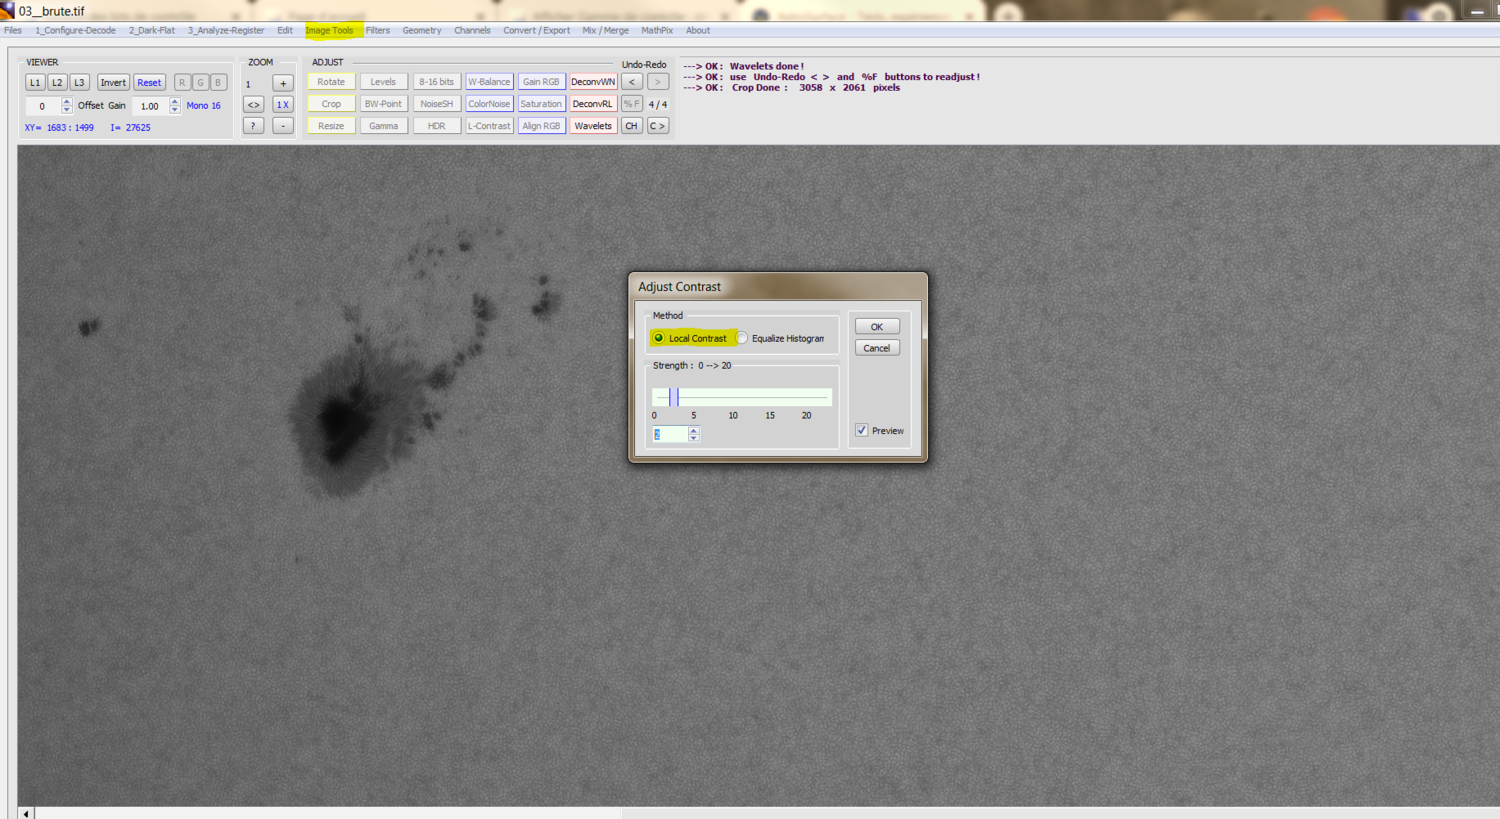The width and height of the screenshot is (1500, 819).
Task: Confirm the contrast adjustment with OK
Action: tap(877, 327)
